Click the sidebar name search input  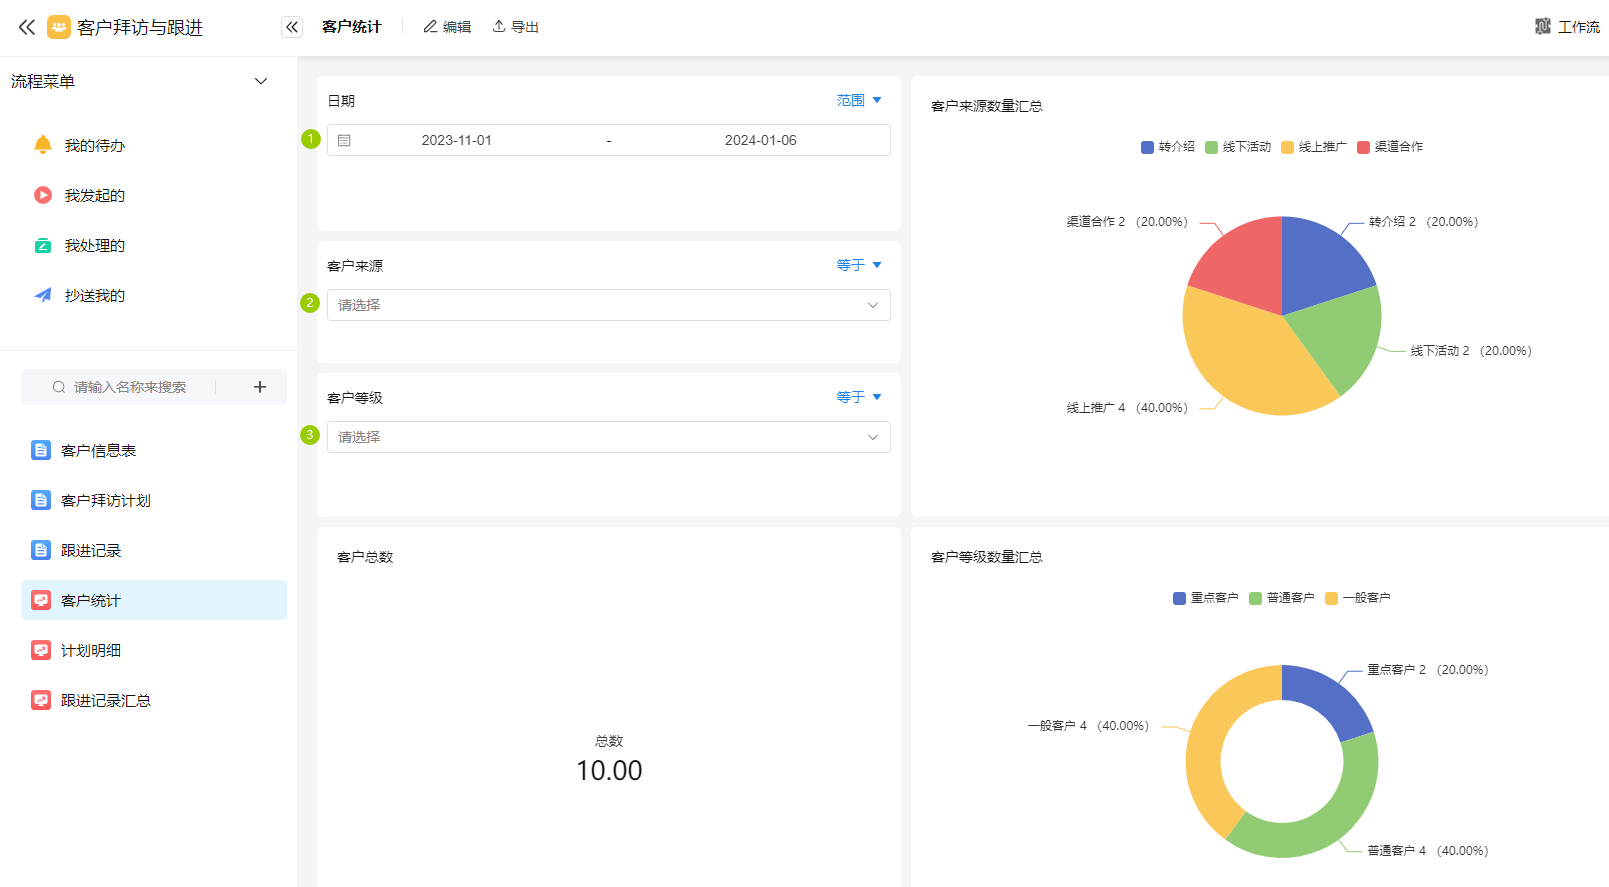point(130,387)
